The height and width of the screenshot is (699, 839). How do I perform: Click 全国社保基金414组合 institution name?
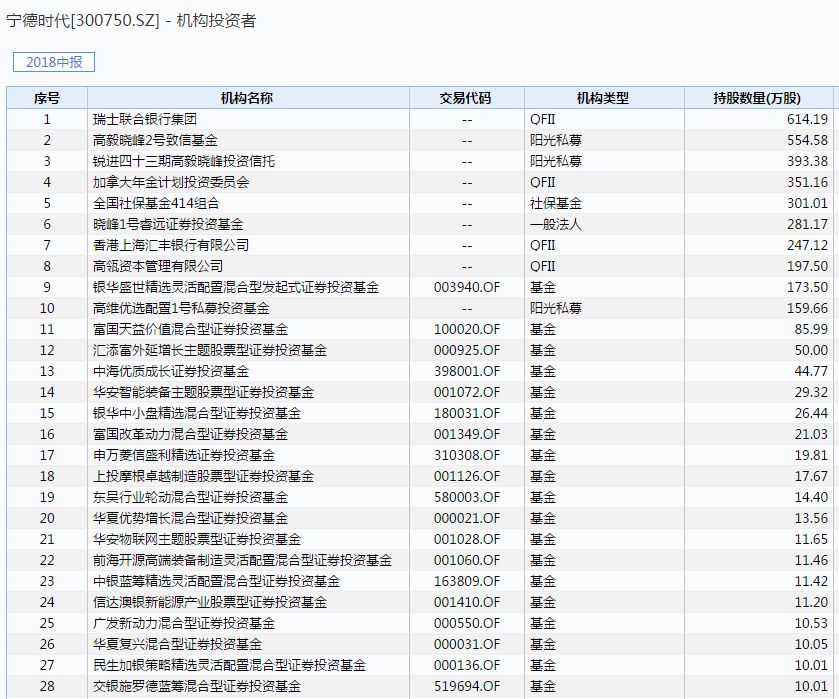pos(155,203)
